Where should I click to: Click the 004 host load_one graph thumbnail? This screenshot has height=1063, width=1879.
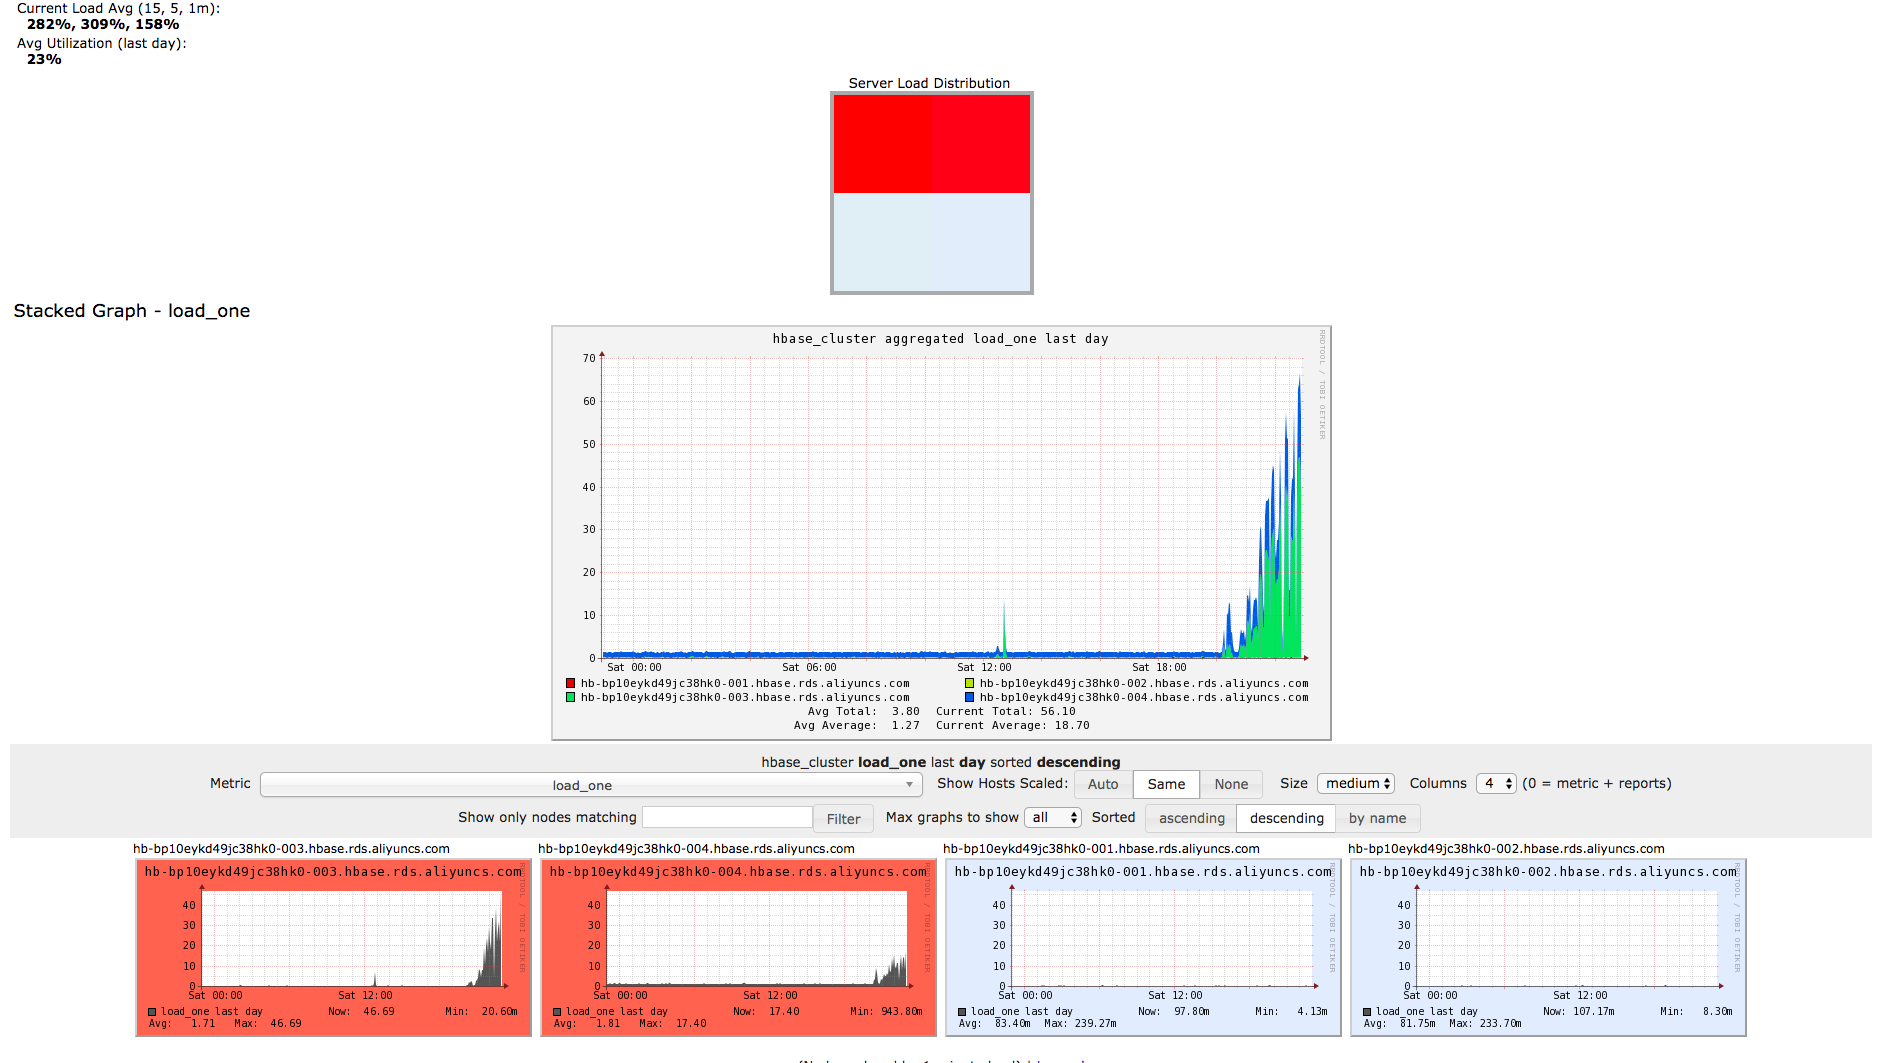[739, 947]
